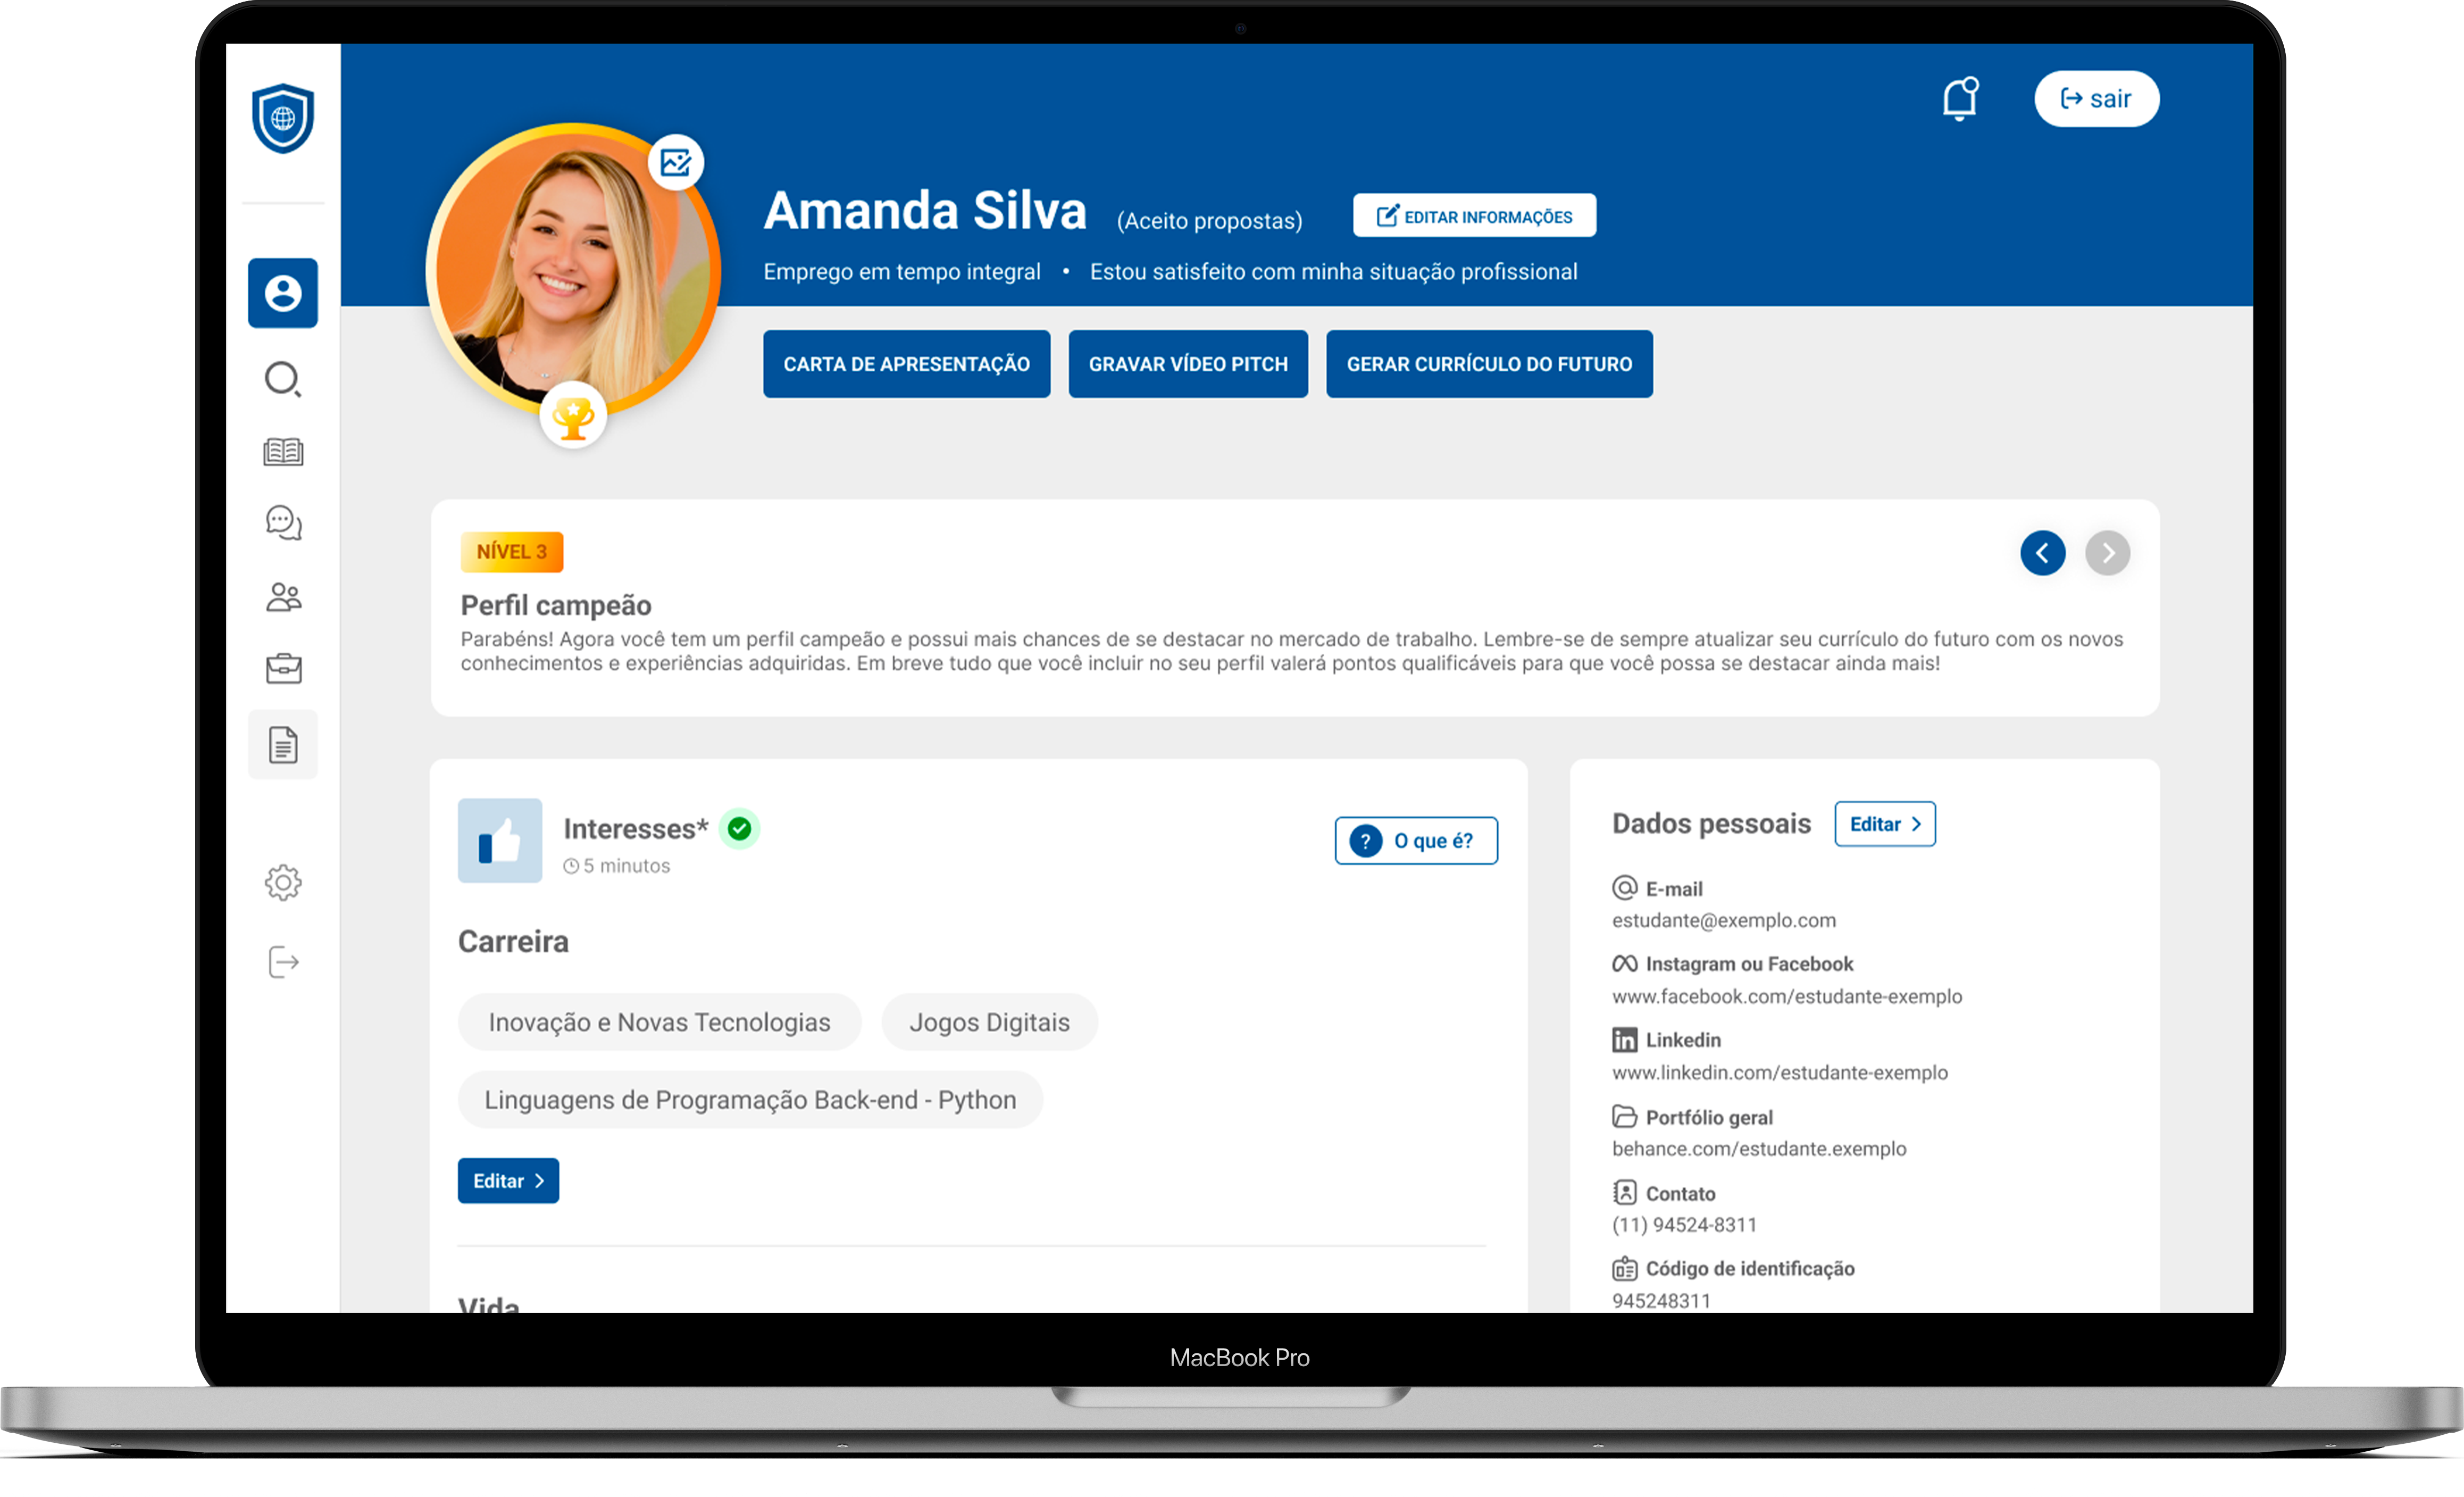
Task: Open the briefcase jobs sidebar icon
Action: [283, 668]
